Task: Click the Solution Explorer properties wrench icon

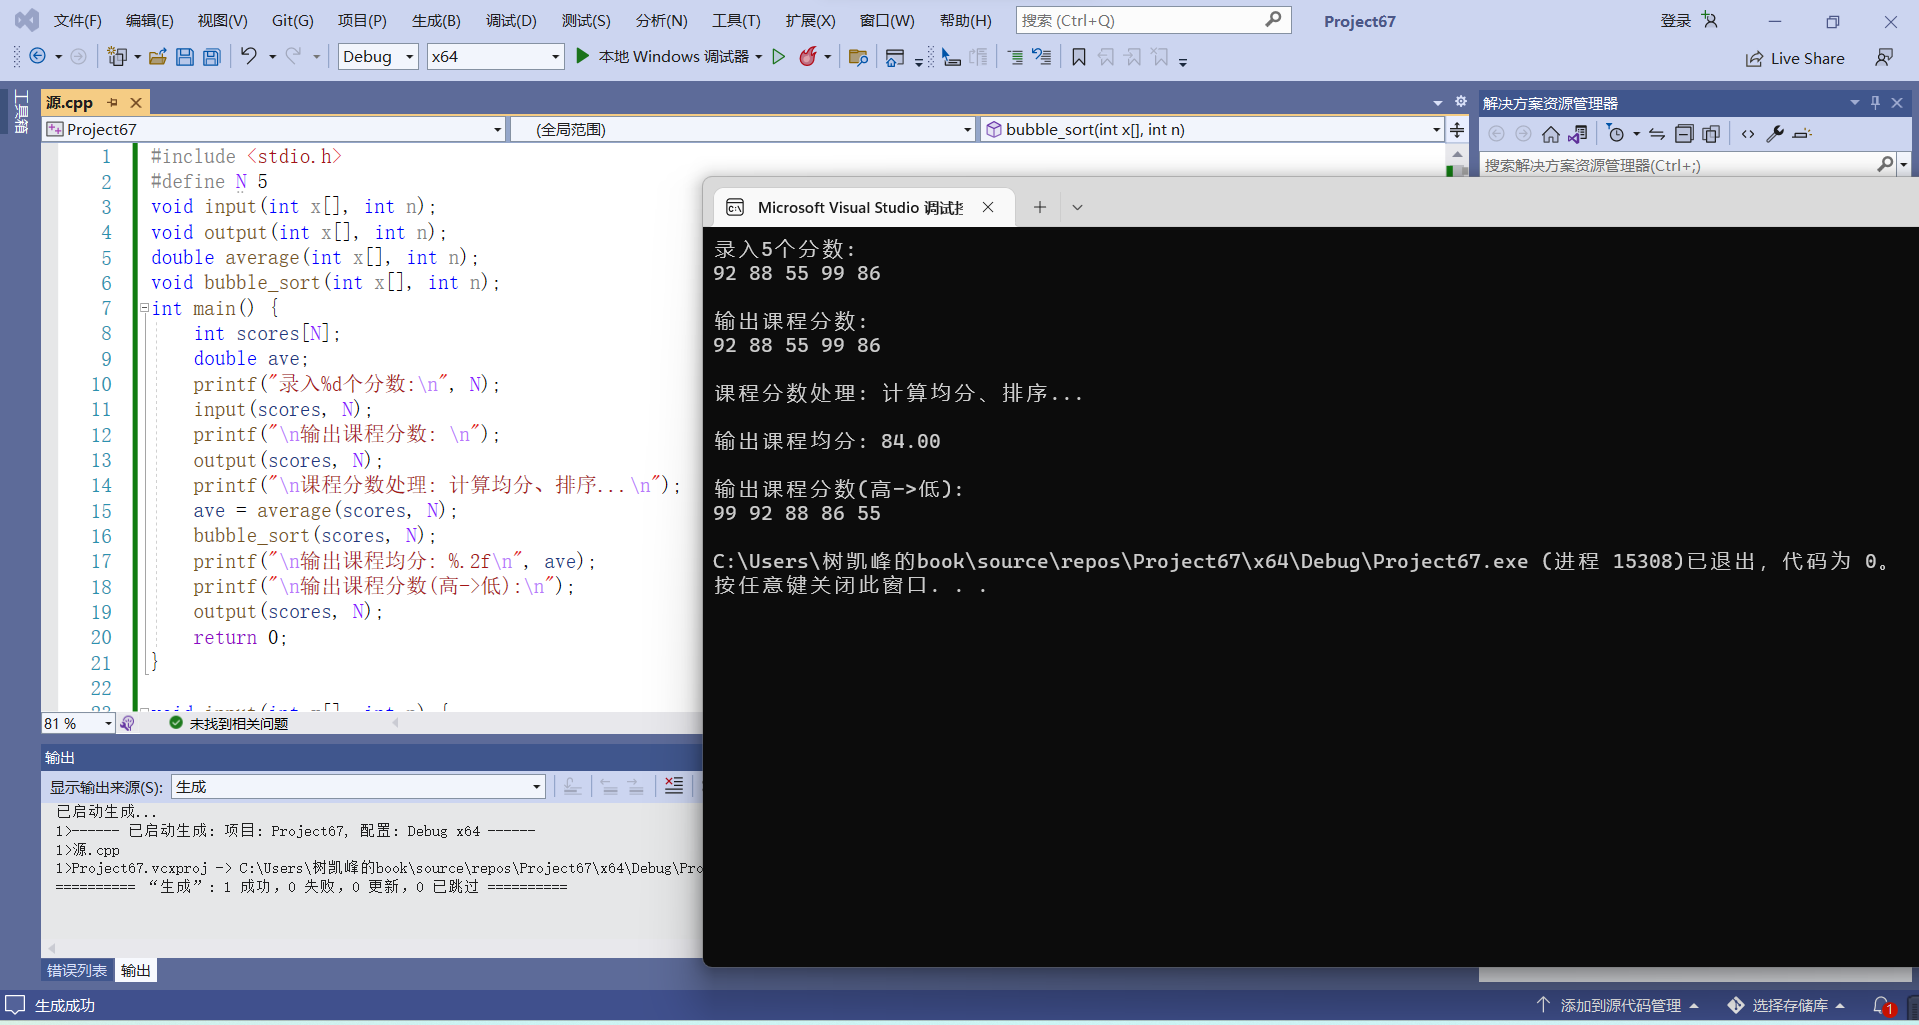Action: tap(1775, 134)
